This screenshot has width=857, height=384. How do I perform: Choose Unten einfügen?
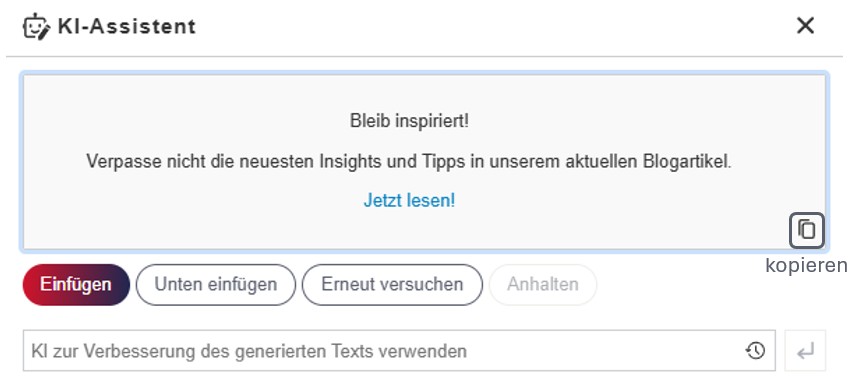coord(216,285)
